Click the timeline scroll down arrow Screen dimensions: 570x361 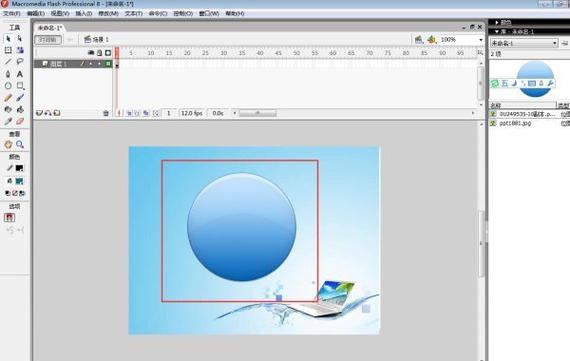tap(481, 104)
